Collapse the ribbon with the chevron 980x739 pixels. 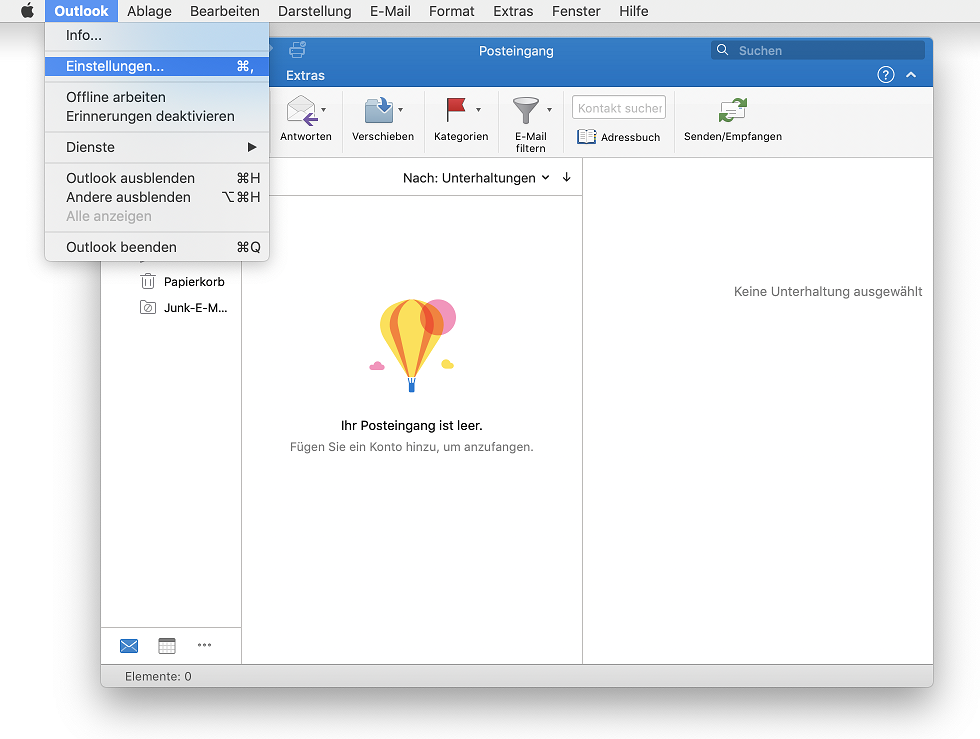coord(911,75)
